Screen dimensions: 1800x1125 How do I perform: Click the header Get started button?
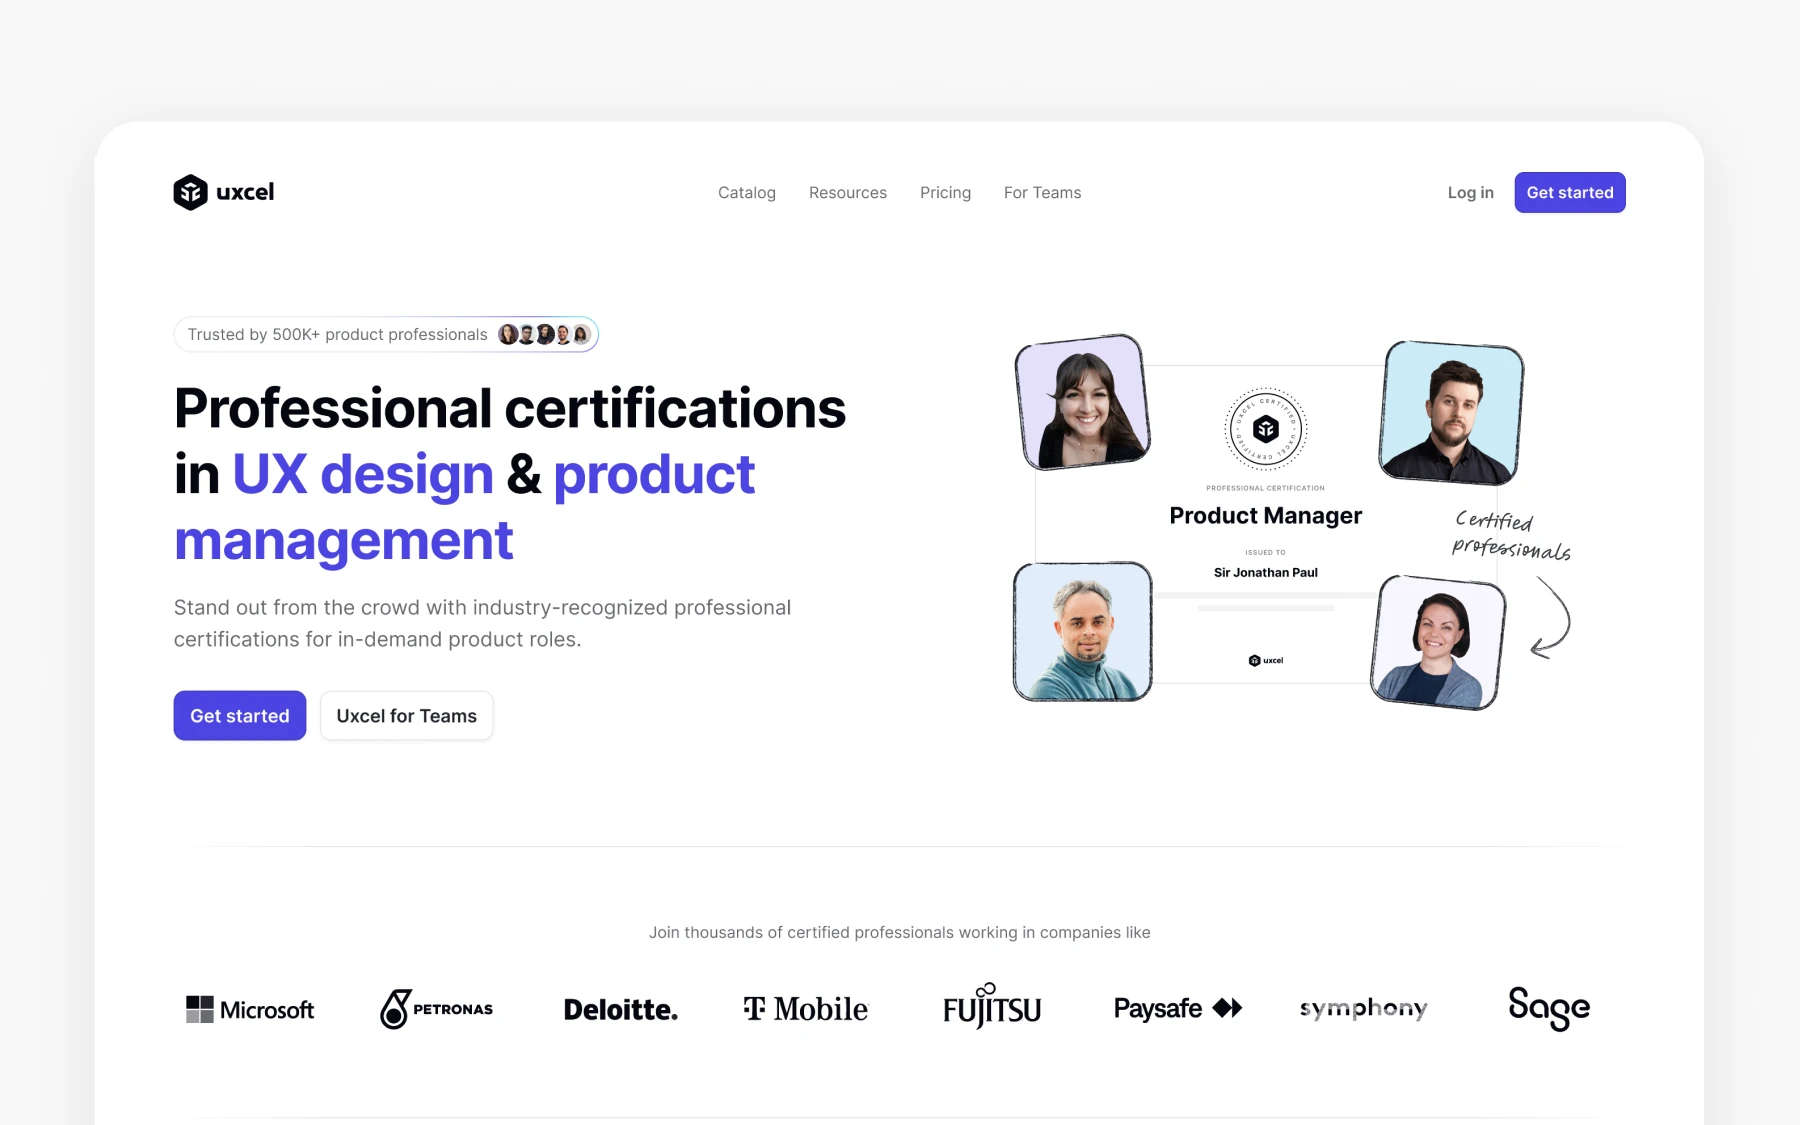click(x=1570, y=192)
